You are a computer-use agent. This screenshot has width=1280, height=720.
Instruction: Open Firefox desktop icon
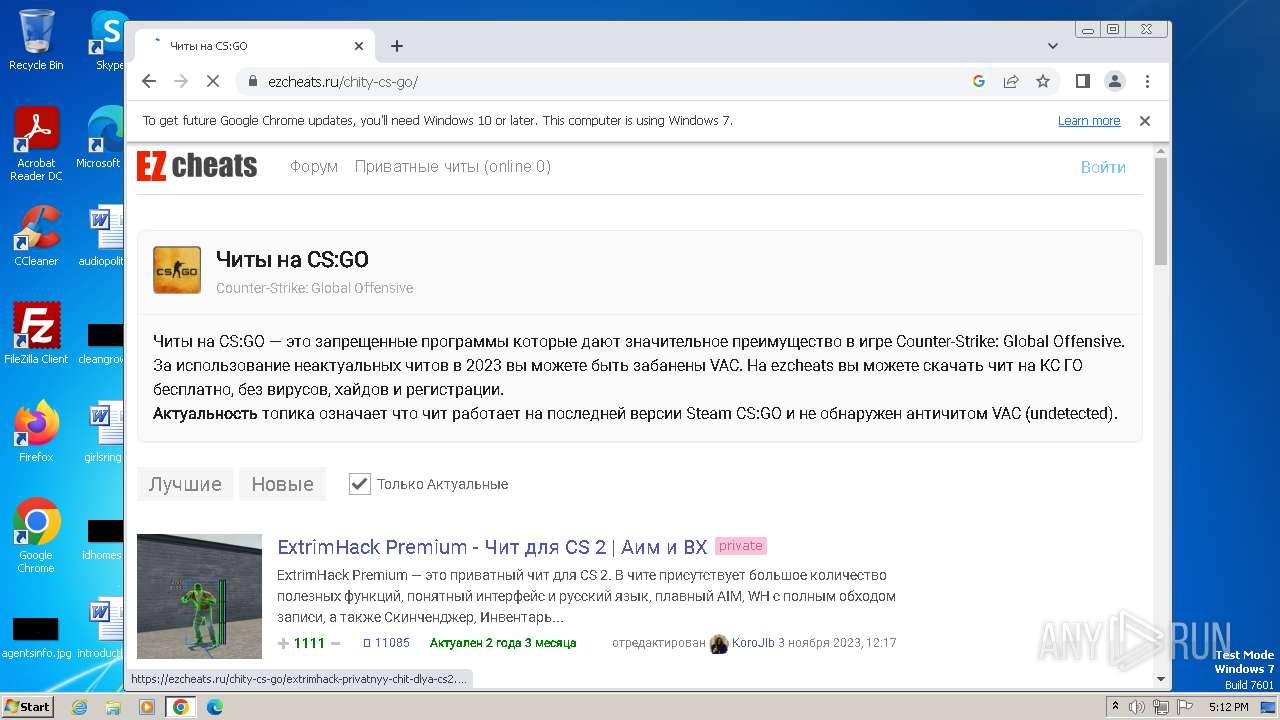tap(36, 431)
